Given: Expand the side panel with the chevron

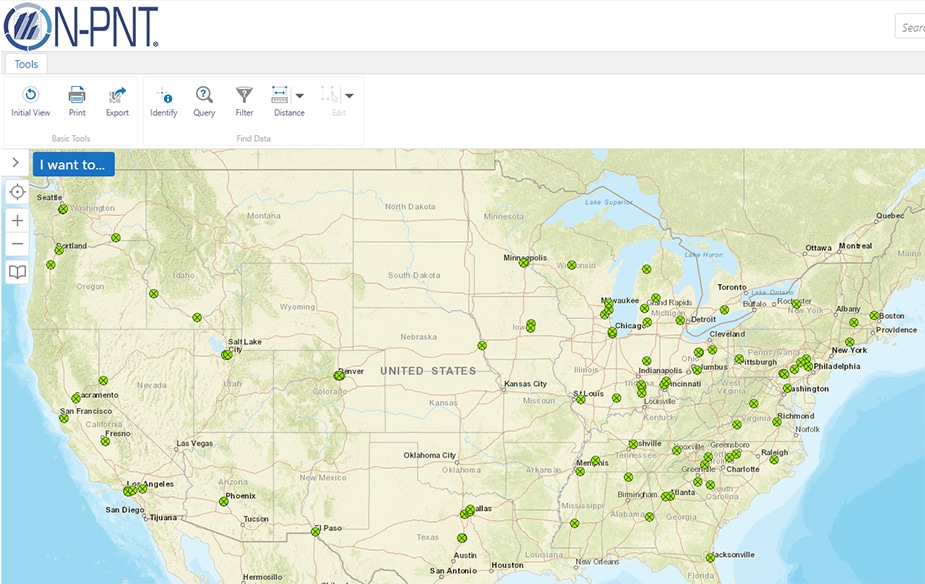Looking at the screenshot, I should pyautogui.click(x=16, y=162).
